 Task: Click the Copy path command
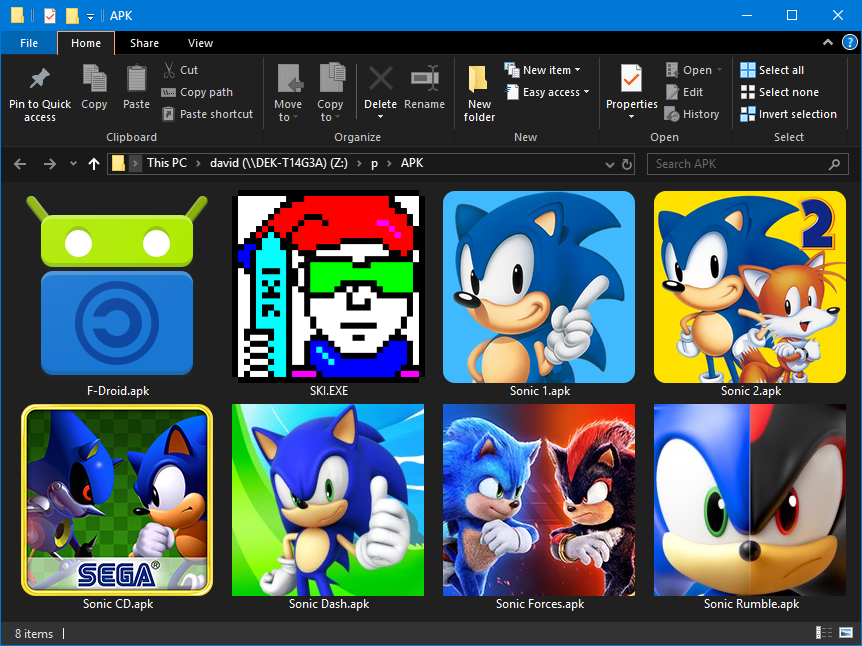pyautogui.click(x=197, y=92)
